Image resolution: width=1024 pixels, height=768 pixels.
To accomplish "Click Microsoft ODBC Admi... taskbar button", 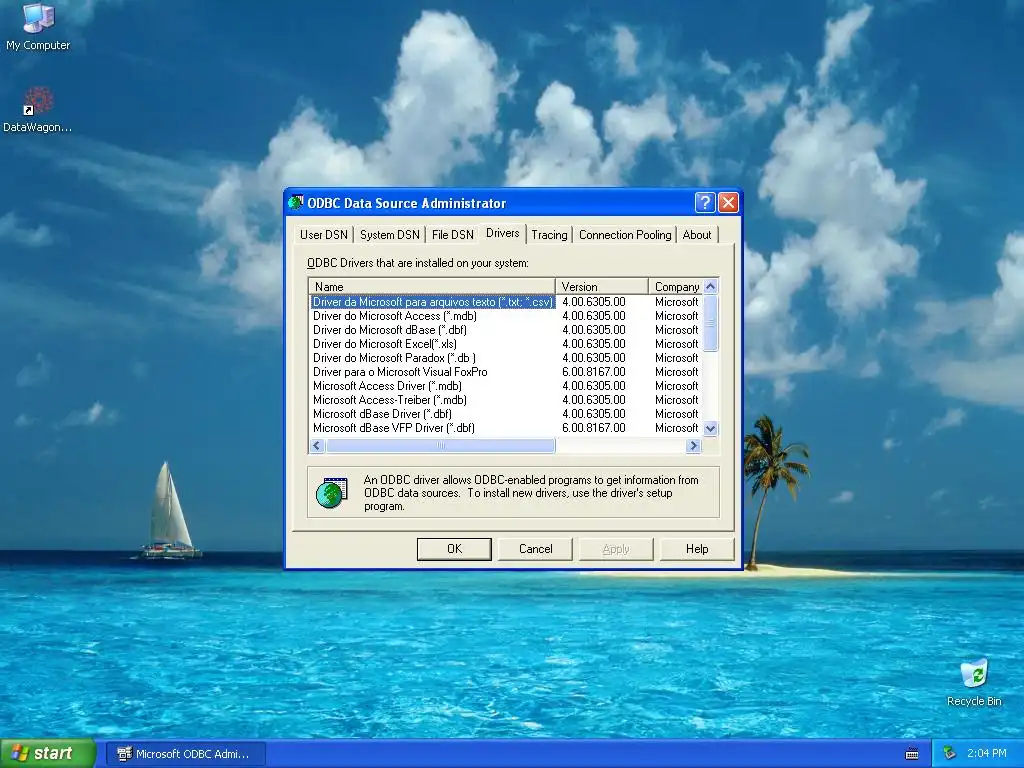I will coord(185,754).
